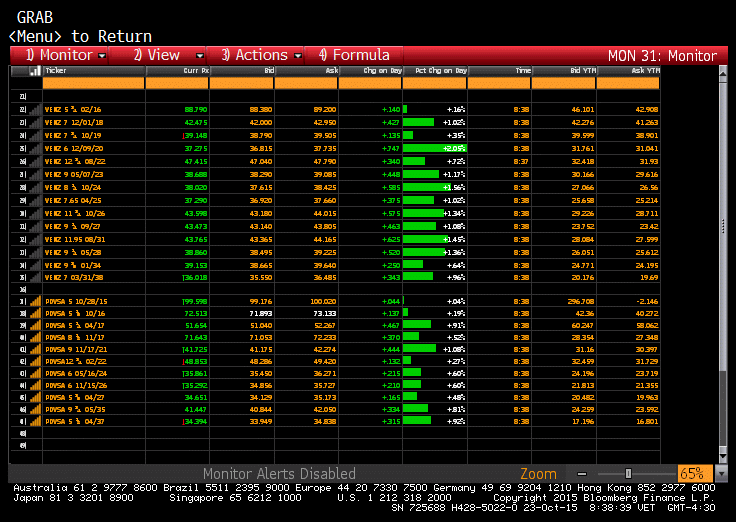Sort by the Ticker column header
The width and height of the screenshot is (736, 522).
[93, 71]
